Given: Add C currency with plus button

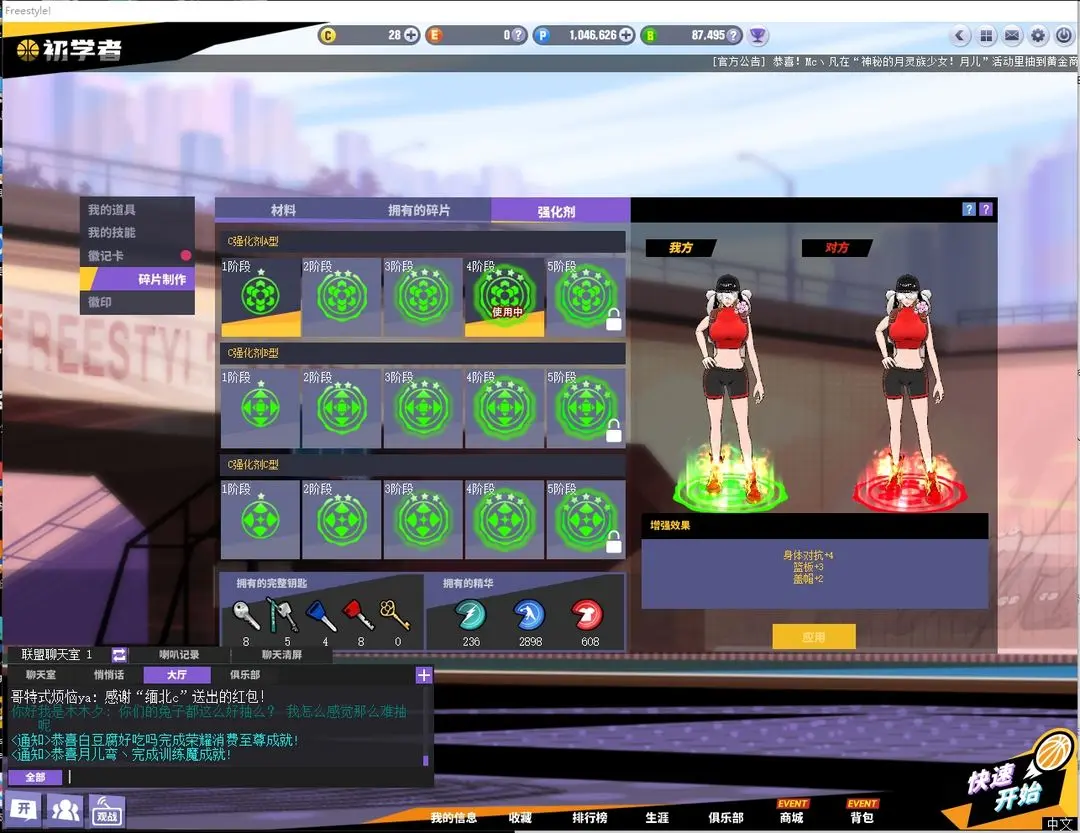Looking at the screenshot, I should tap(411, 35).
